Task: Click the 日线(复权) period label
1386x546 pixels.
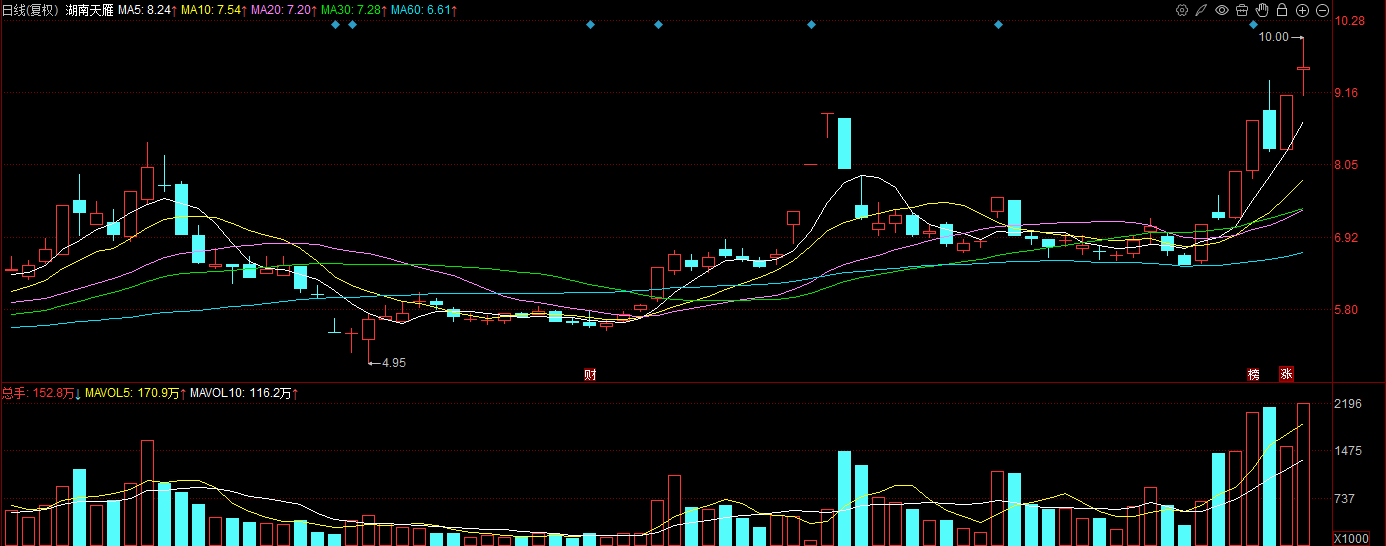Action: tap(31, 10)
